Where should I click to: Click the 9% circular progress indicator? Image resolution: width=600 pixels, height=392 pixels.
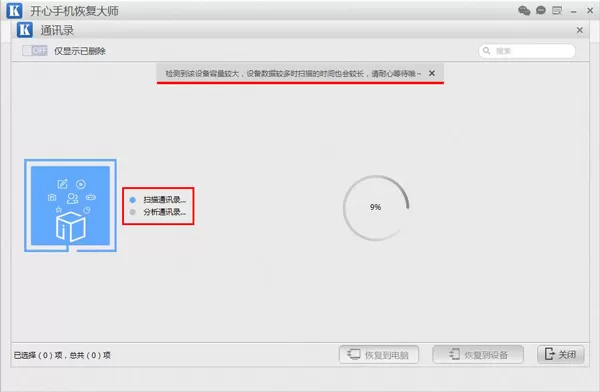tap(376, 207)
